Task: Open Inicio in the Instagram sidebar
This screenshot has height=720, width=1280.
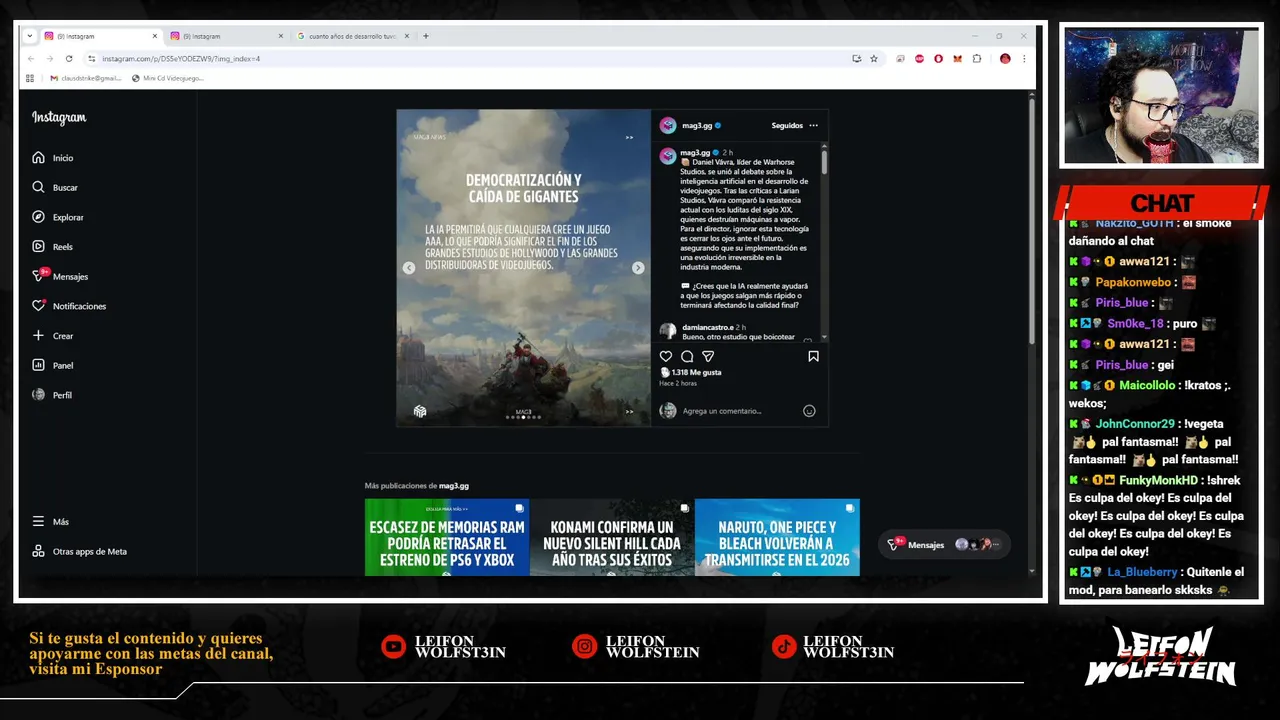Action: pos(52,158)
